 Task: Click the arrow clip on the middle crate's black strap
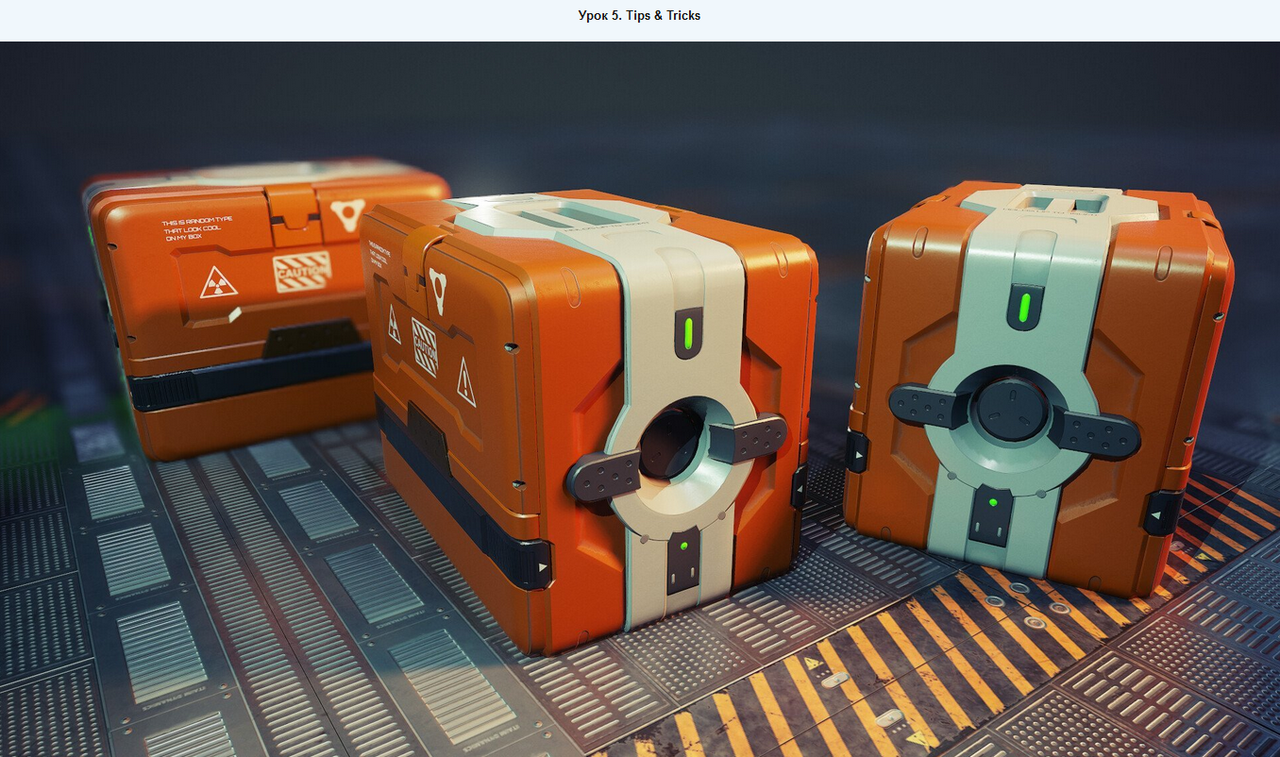point(541,567)
